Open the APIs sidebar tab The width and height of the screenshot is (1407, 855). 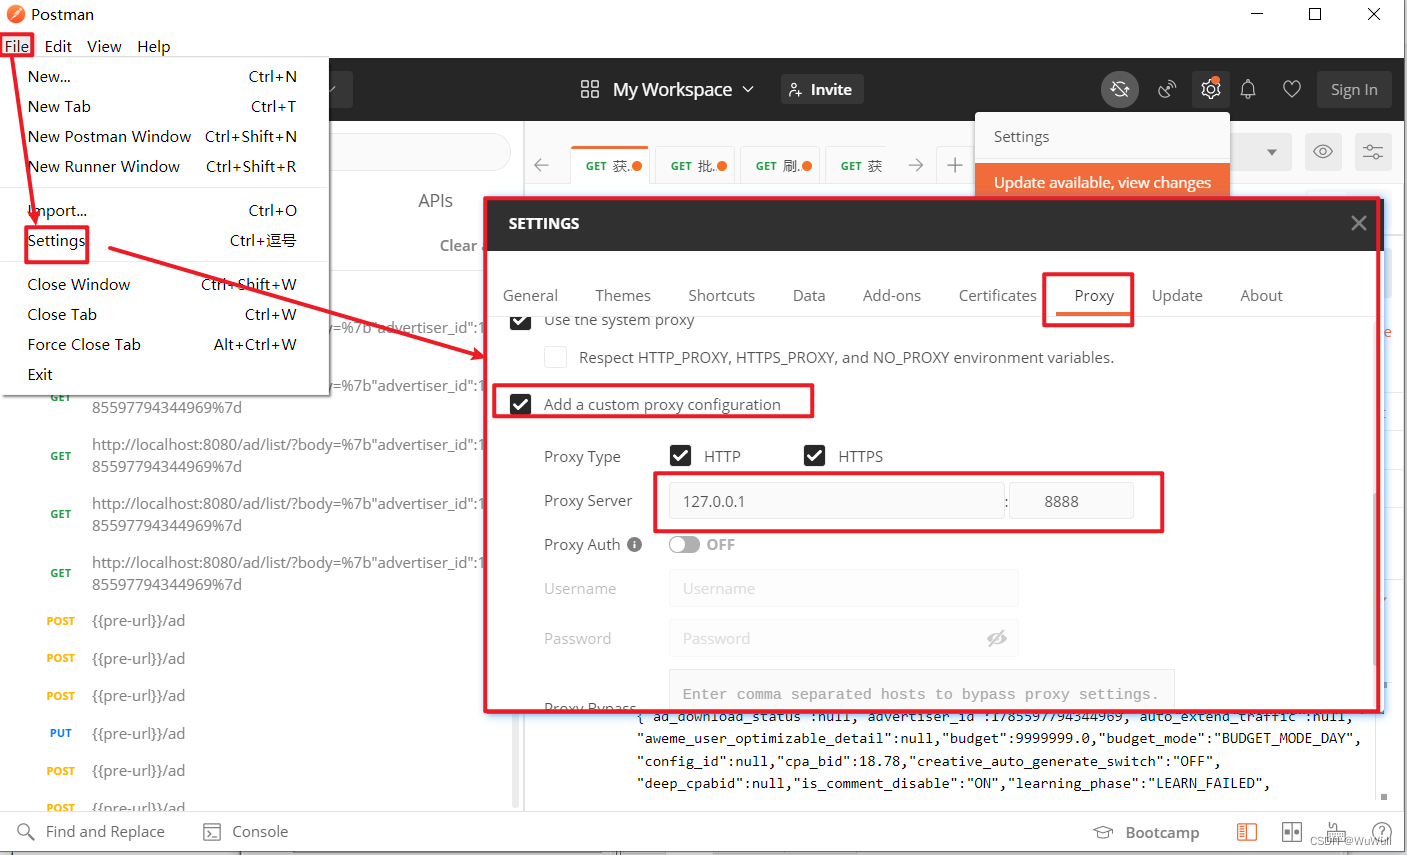click(435, 200)
